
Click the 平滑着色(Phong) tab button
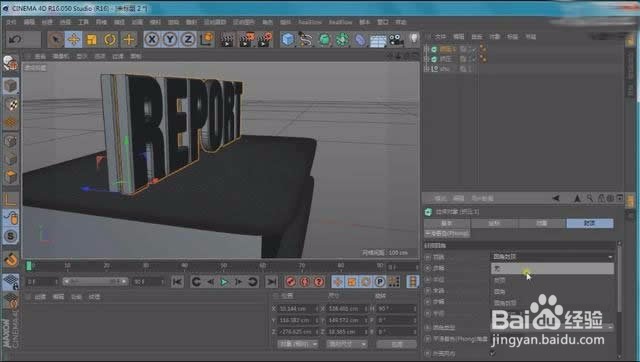447,233
